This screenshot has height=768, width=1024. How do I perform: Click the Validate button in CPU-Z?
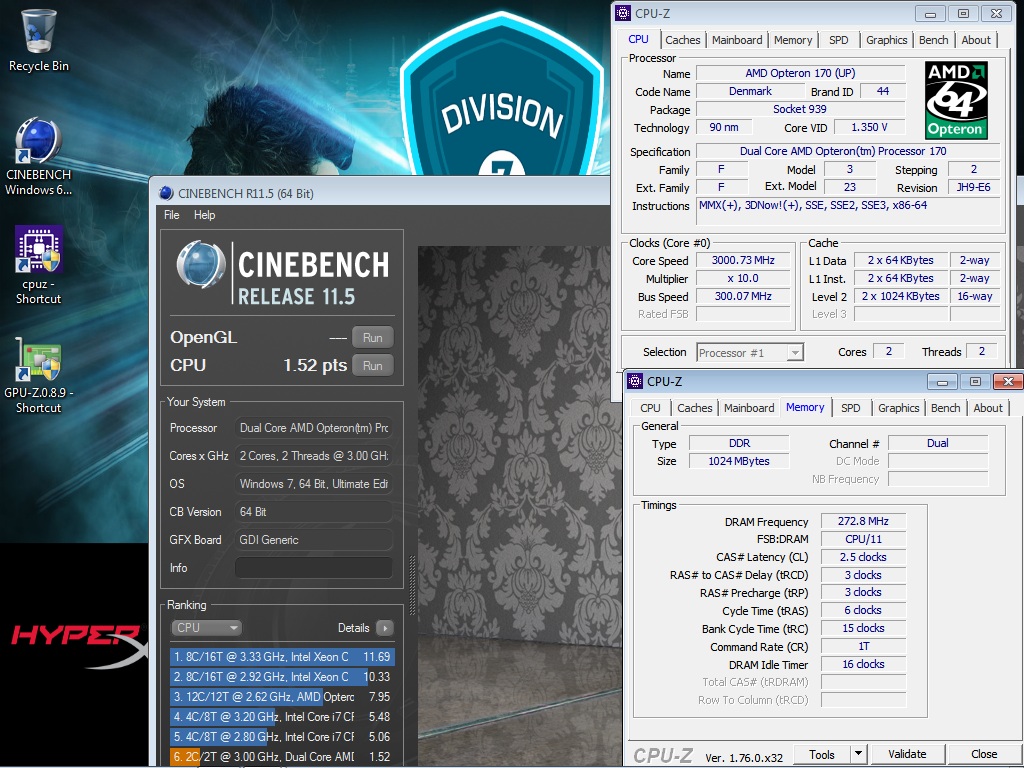click(x=907, y=754)
